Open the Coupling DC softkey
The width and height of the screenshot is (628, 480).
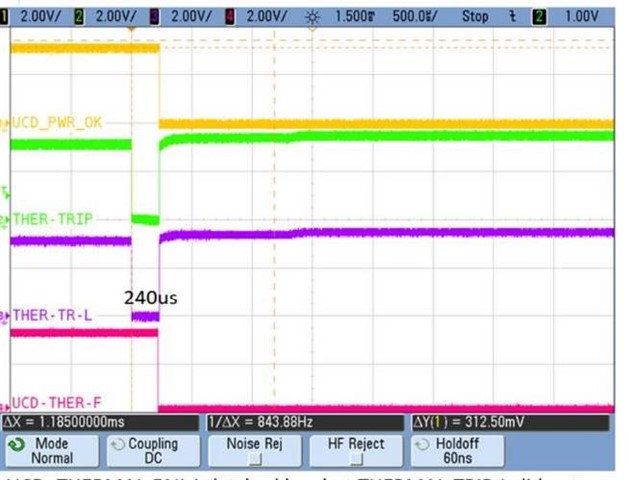point(153,451)
